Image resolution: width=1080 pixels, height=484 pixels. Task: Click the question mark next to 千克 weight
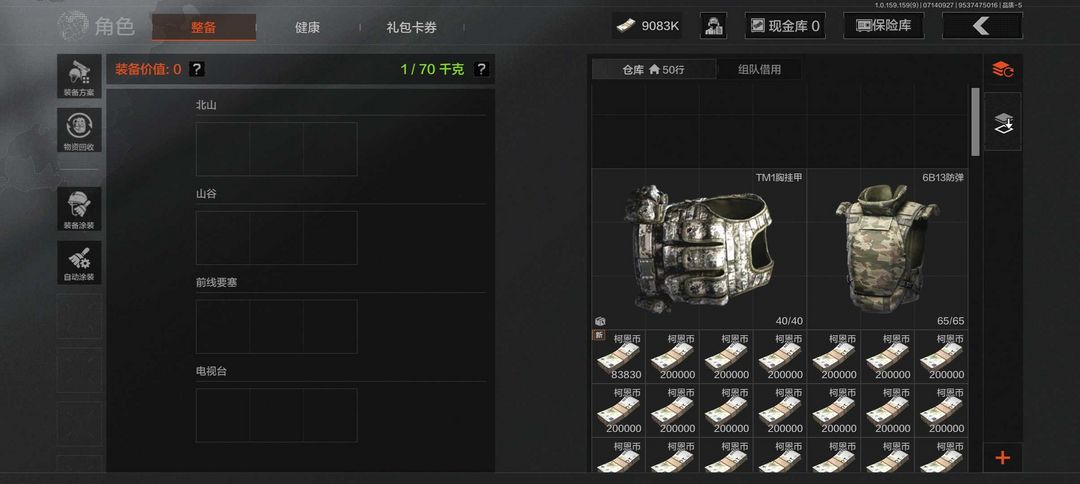(x=481, y=69)
